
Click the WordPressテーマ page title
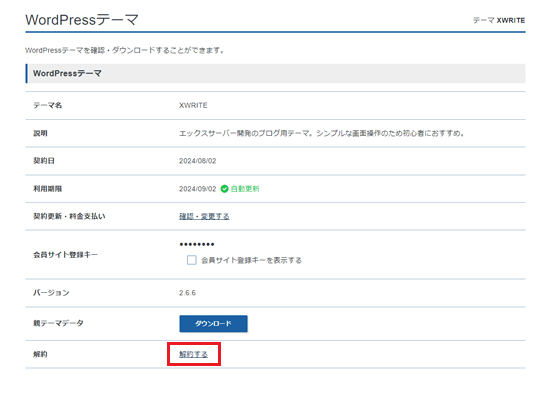click(82, 20)
